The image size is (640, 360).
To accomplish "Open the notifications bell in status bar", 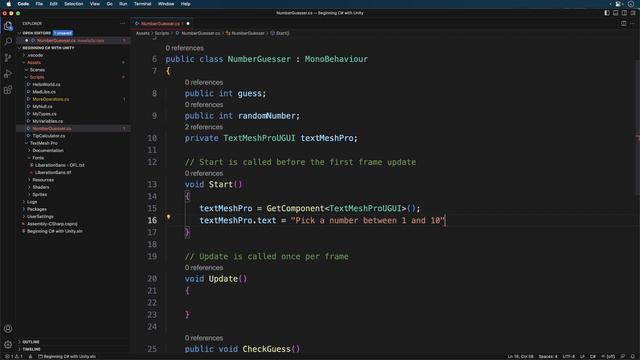I will tap(632, 356).
